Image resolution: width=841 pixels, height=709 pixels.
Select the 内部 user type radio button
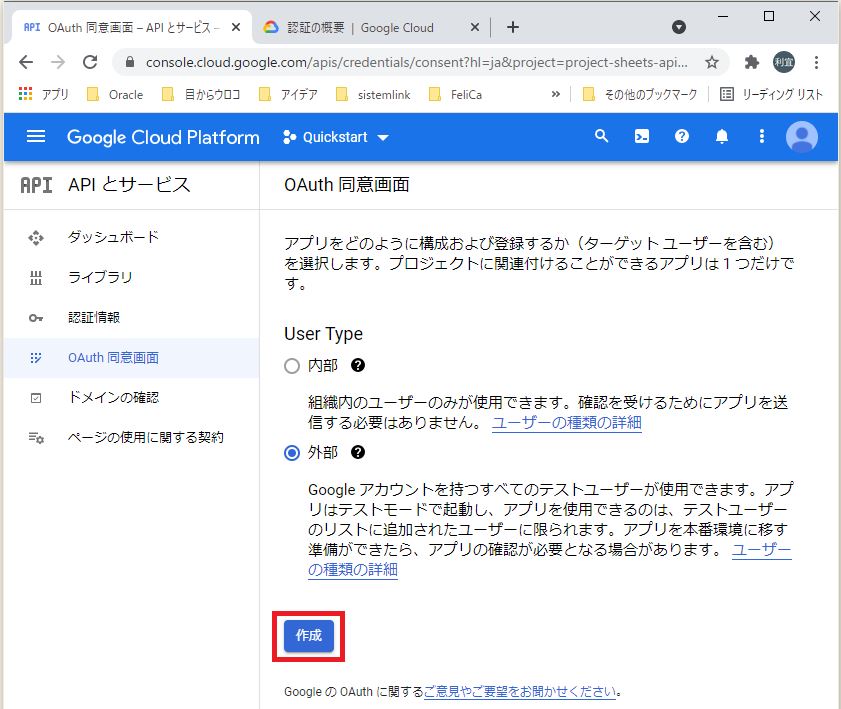pyautogui.click(x=291, y=366)
